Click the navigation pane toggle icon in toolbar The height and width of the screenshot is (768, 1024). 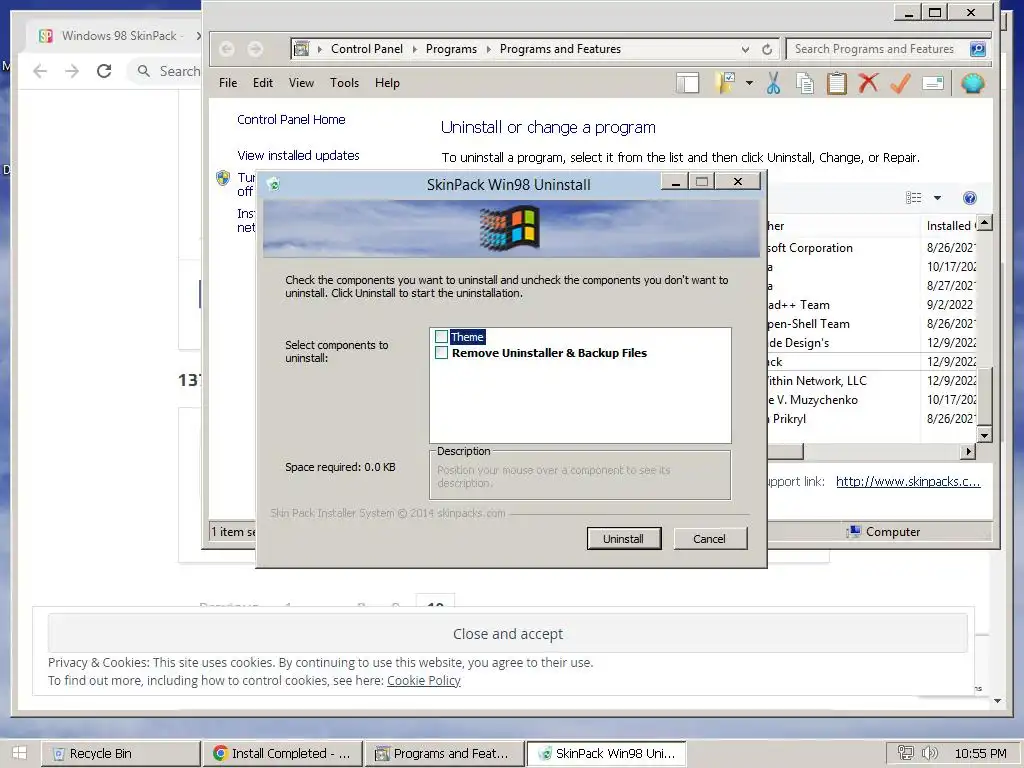687,83
